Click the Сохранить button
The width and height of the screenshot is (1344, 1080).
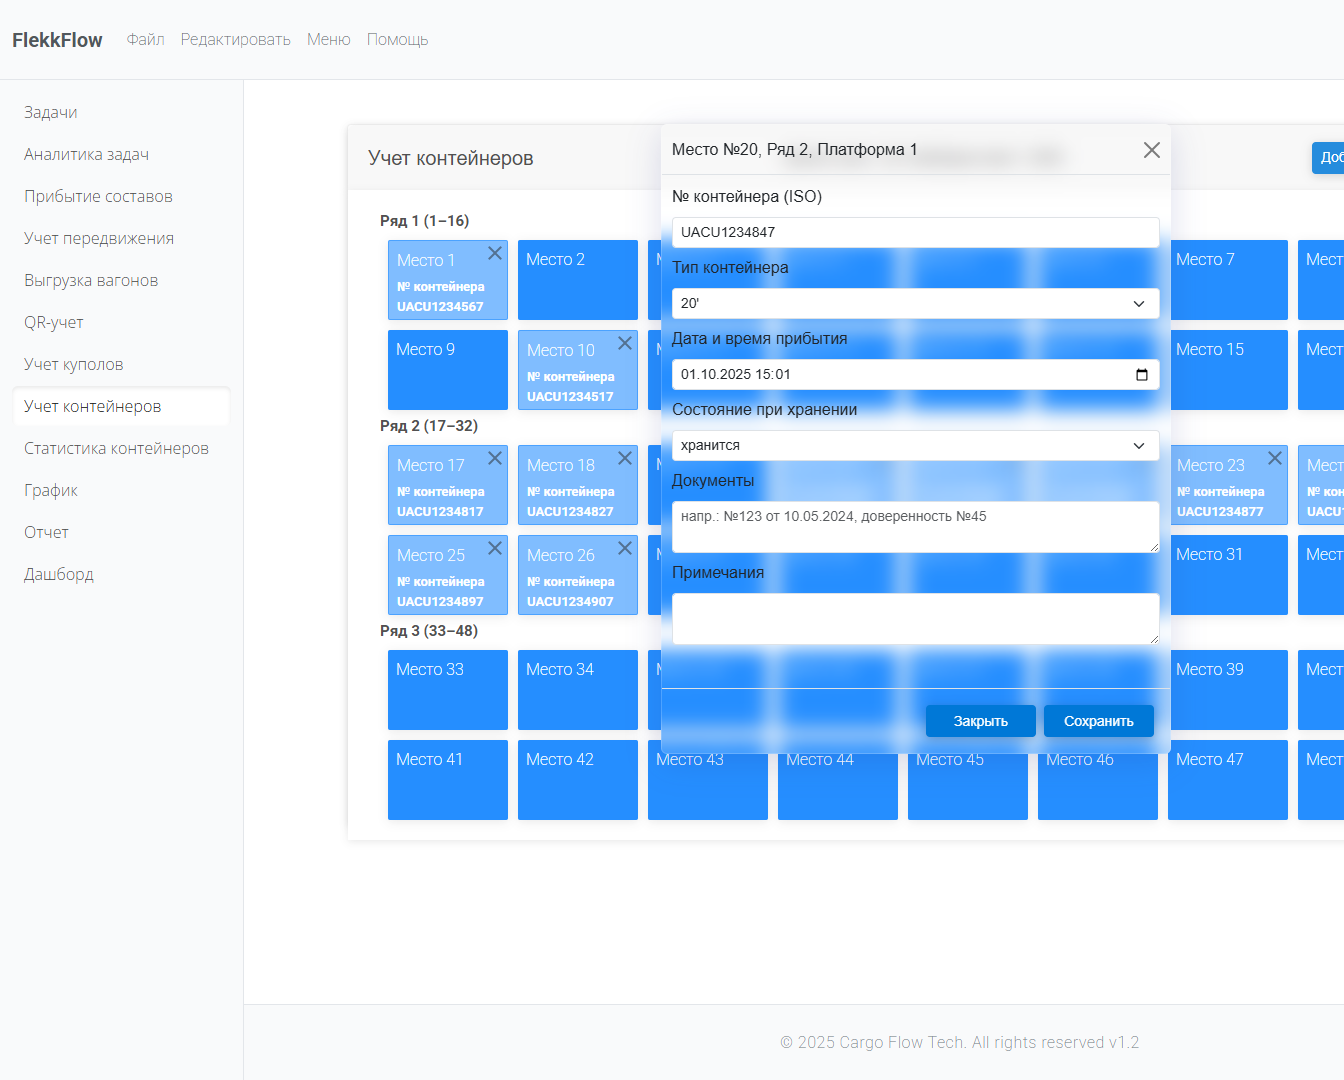(x=1098, y=721)
